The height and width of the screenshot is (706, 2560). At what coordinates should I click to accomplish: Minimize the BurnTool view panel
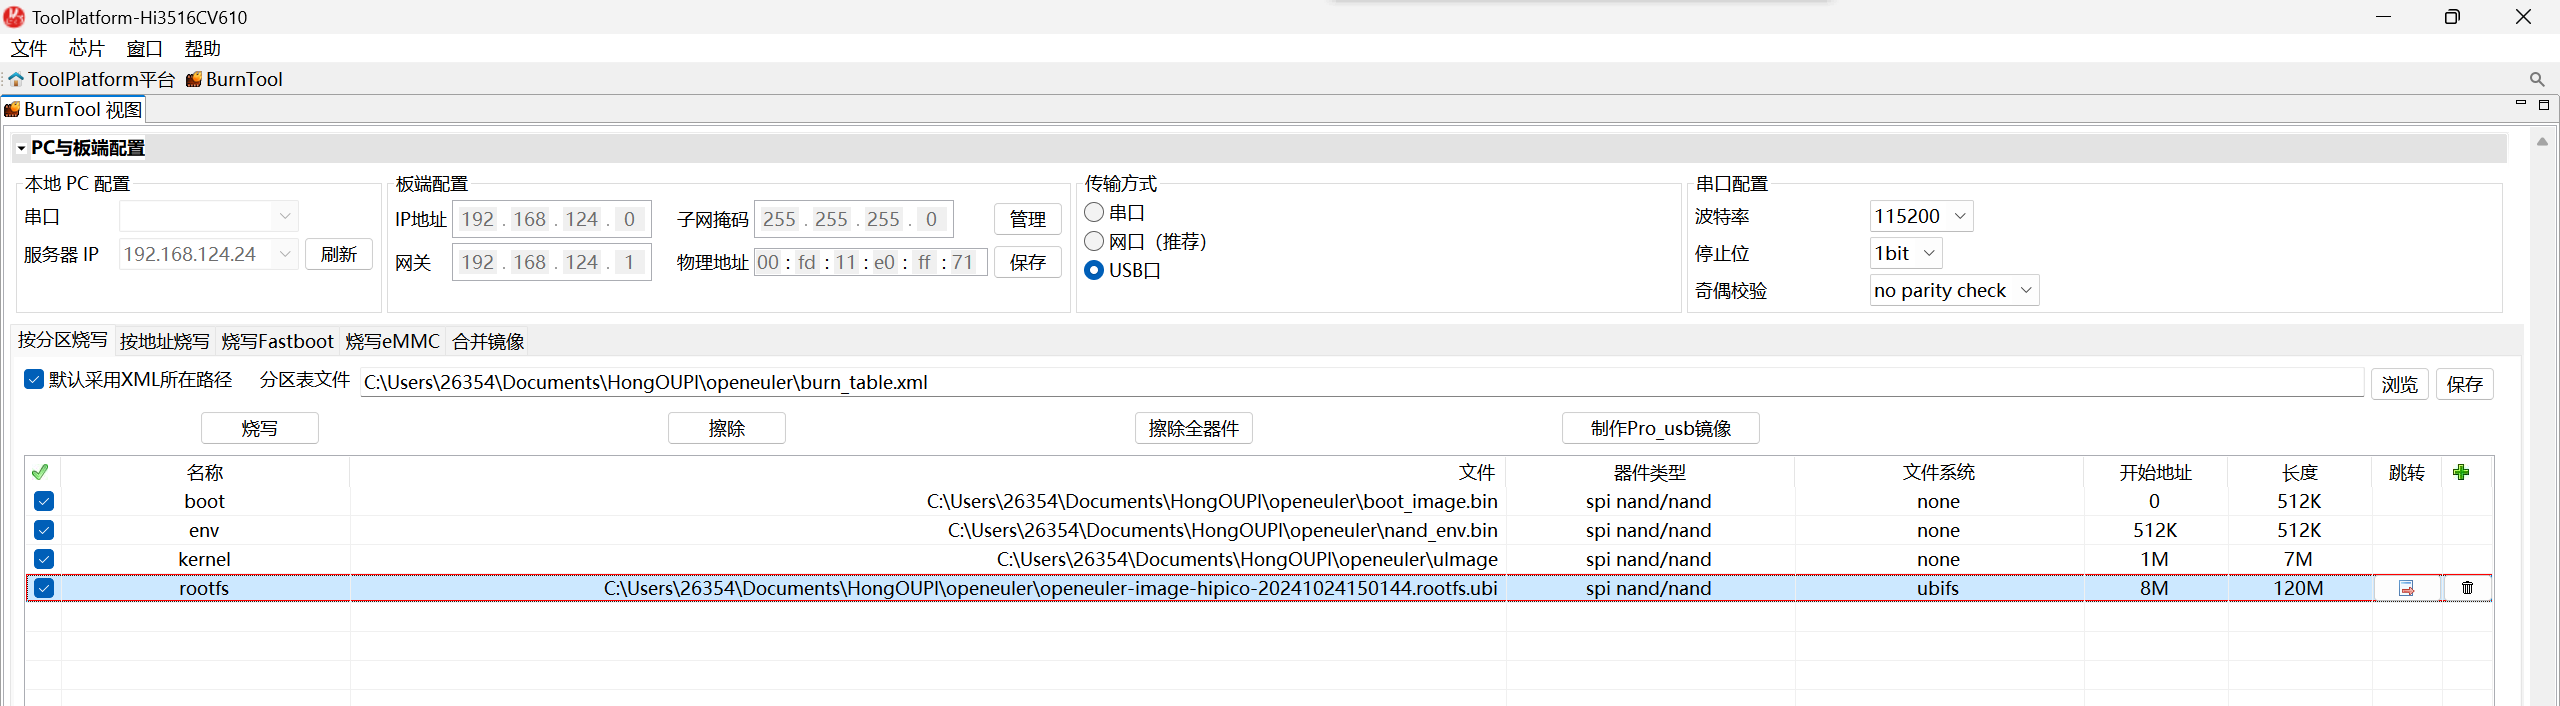(2520, 104)
